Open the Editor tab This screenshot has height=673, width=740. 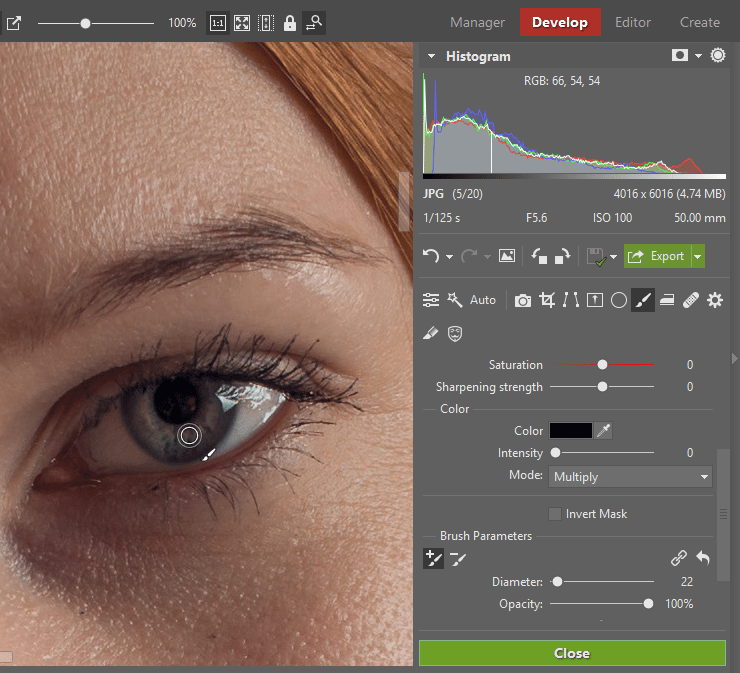tap(633, 22)
